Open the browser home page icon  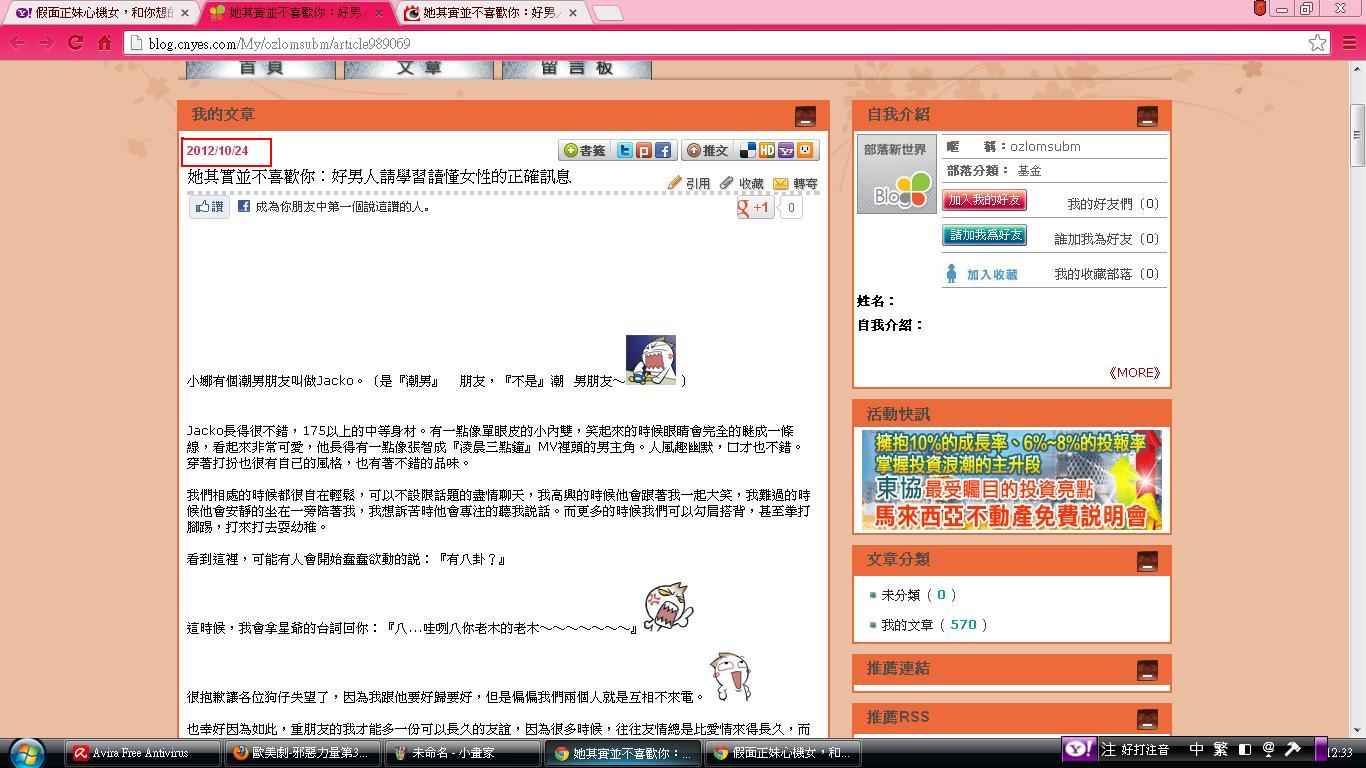(104, 43)
